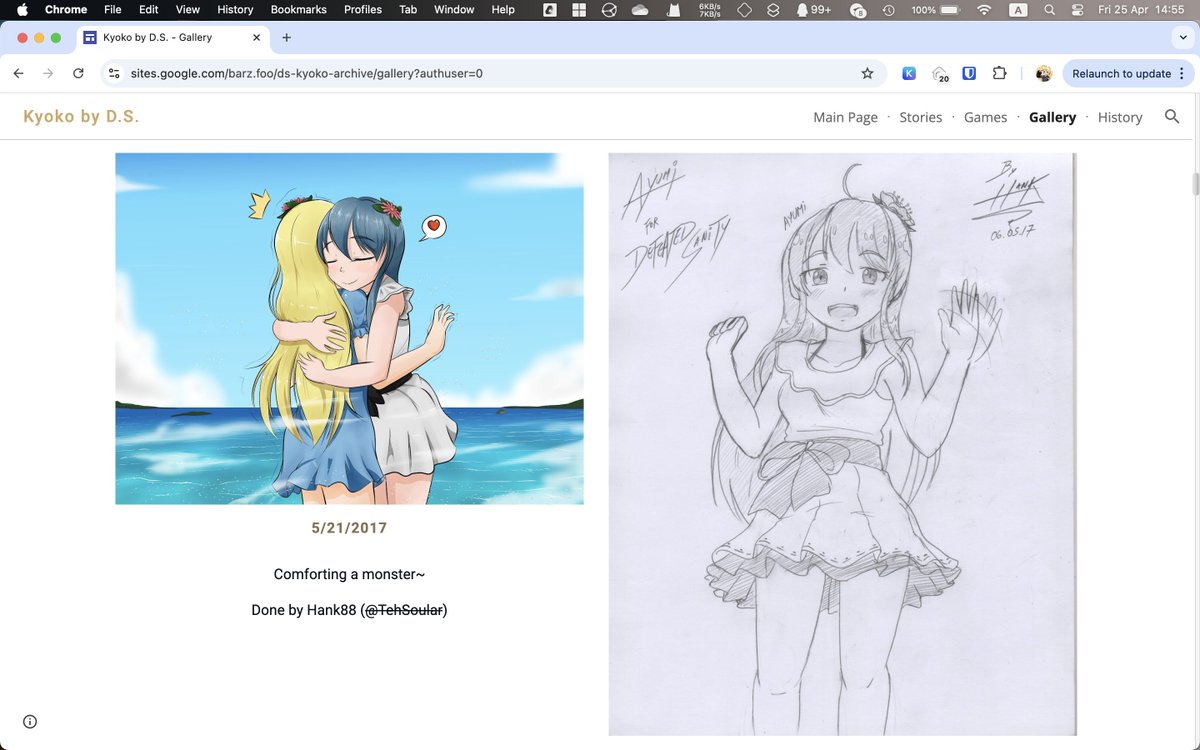This screenshot has height=750, width=1200.
Task: Go to the Main Page link
Action: click(845, 117)
